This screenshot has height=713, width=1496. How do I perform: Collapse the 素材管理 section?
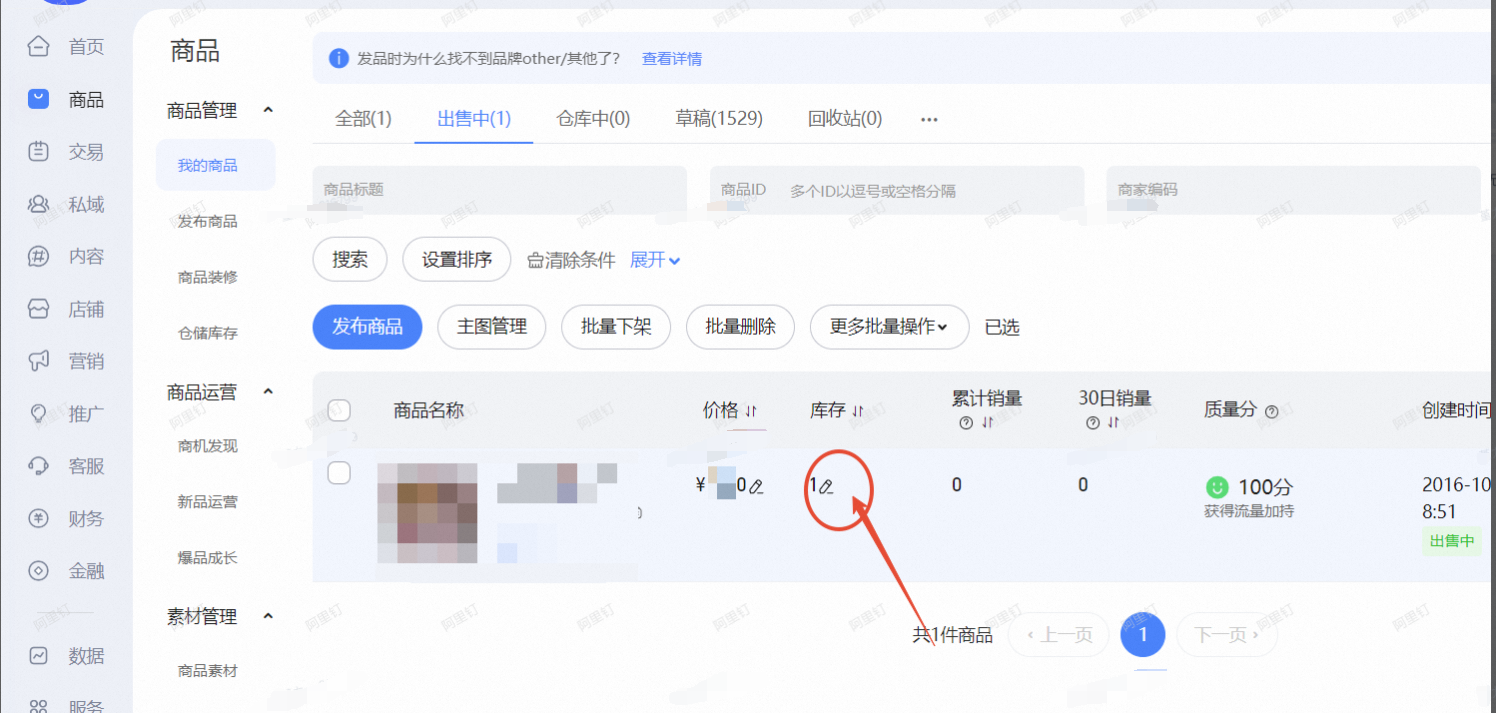pyautogui.click(x=268, y=616)
